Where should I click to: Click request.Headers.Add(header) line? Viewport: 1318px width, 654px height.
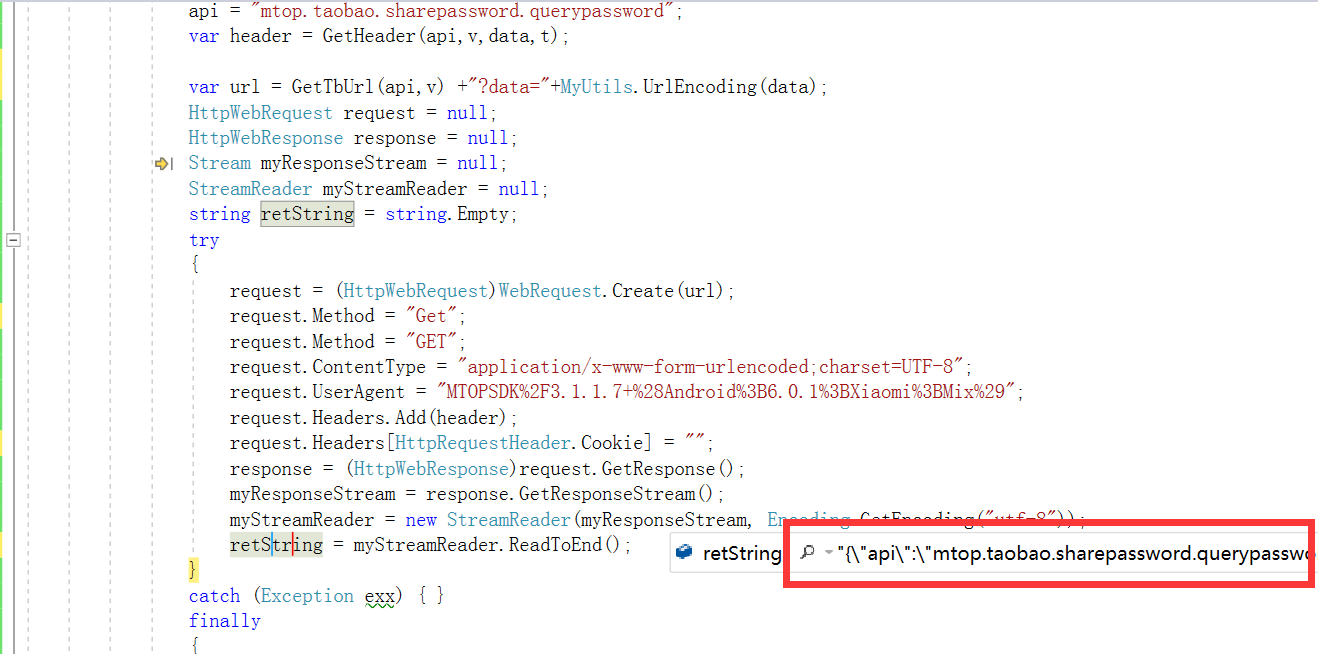374,418
